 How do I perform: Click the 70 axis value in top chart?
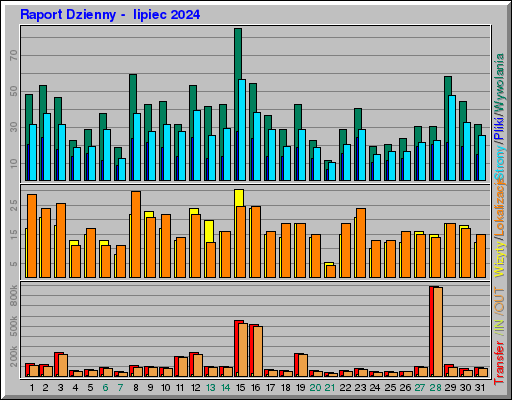(13, 55)
